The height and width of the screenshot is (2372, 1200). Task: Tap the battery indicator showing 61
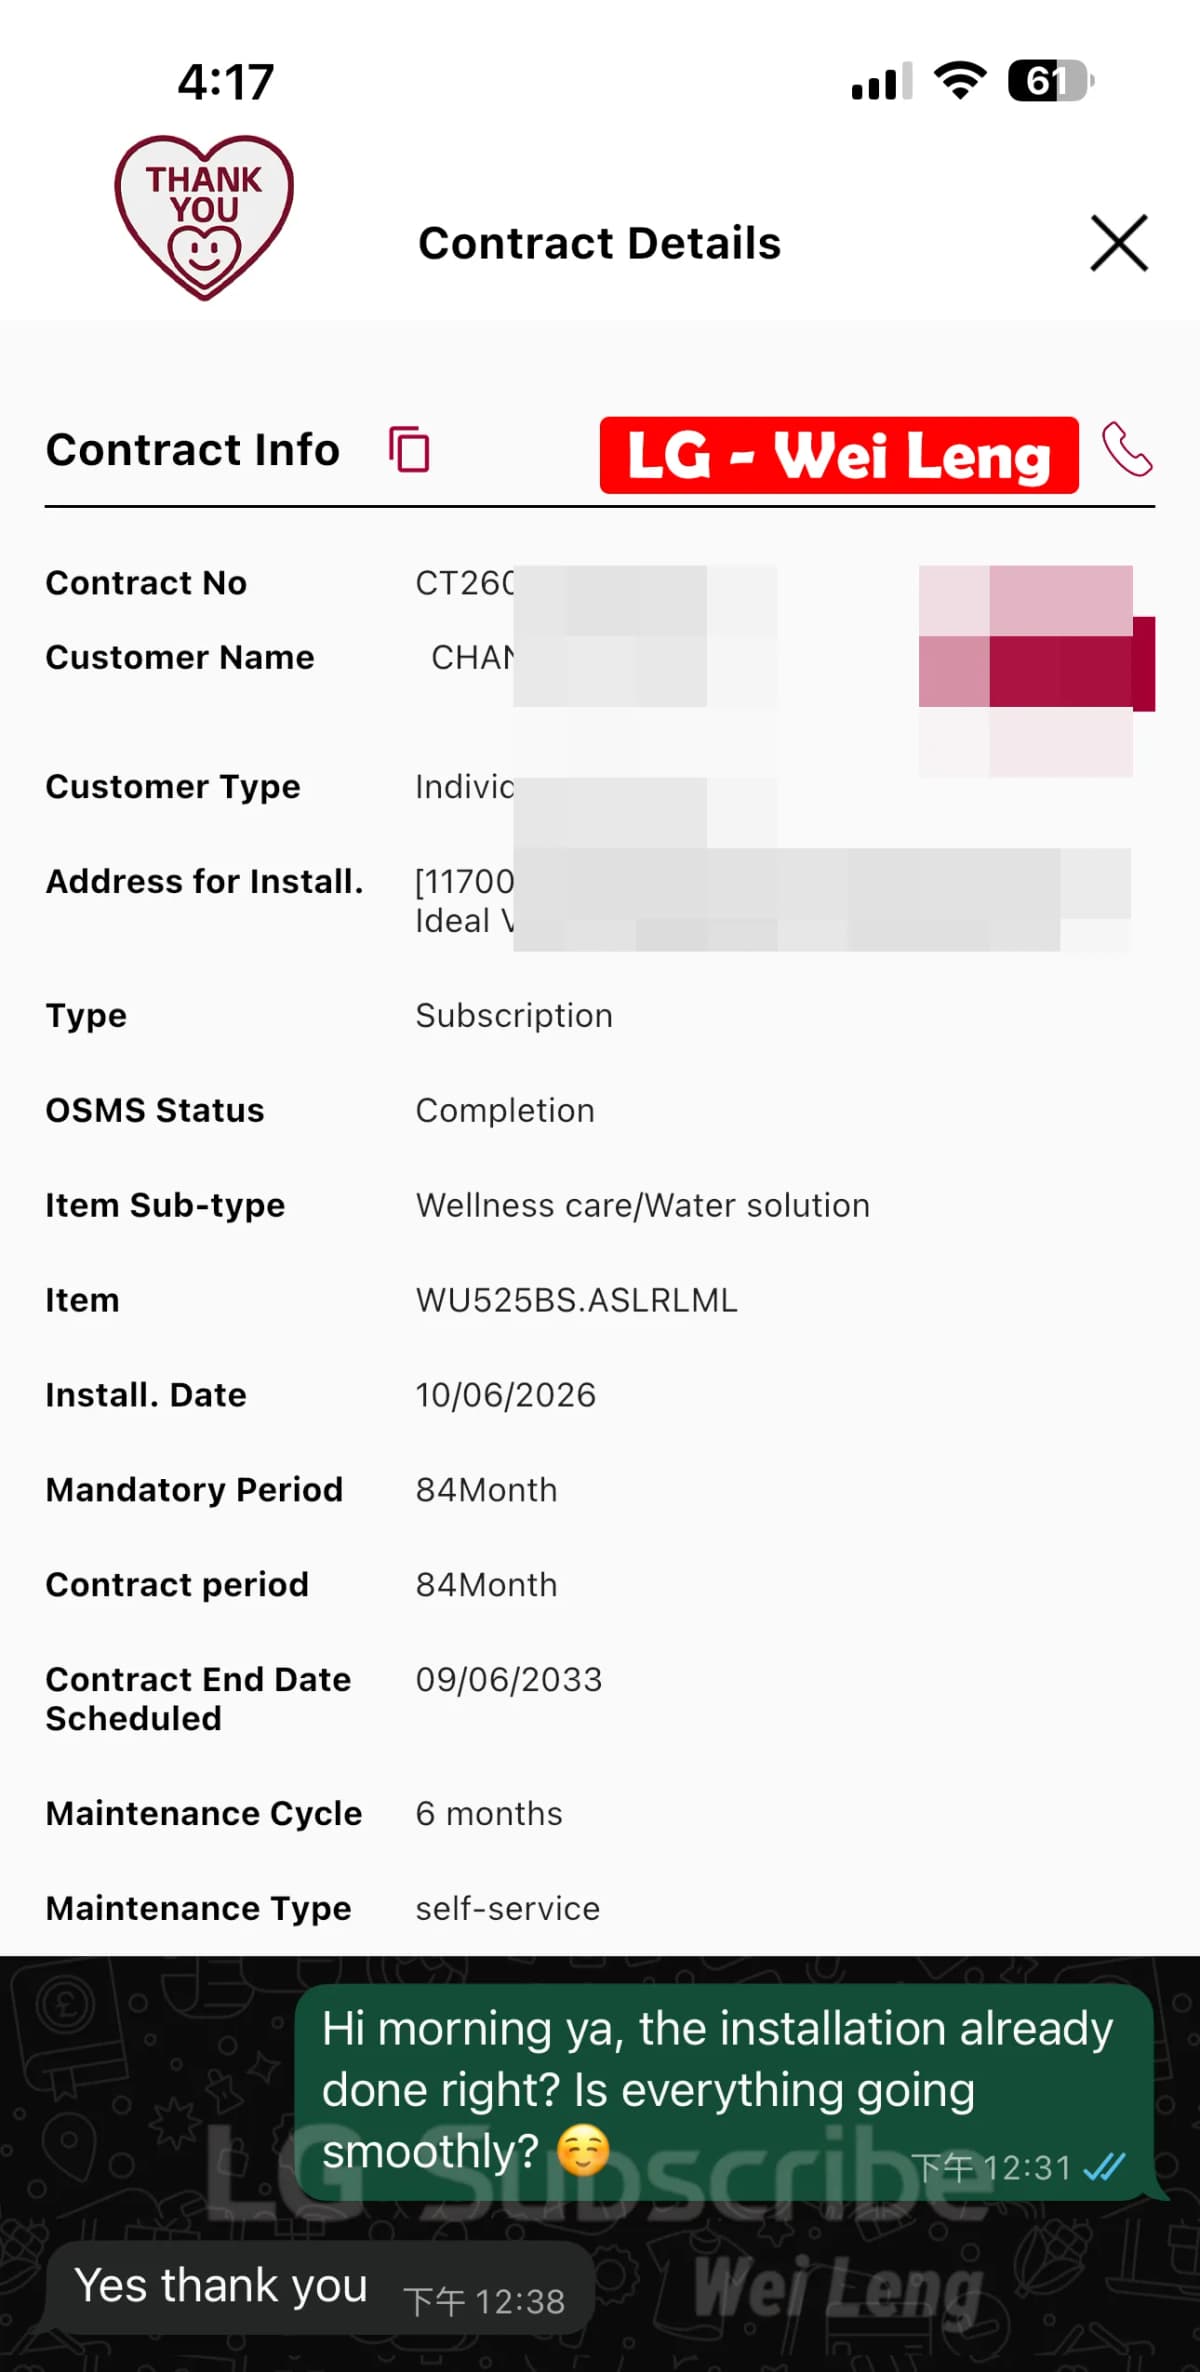1050,81
